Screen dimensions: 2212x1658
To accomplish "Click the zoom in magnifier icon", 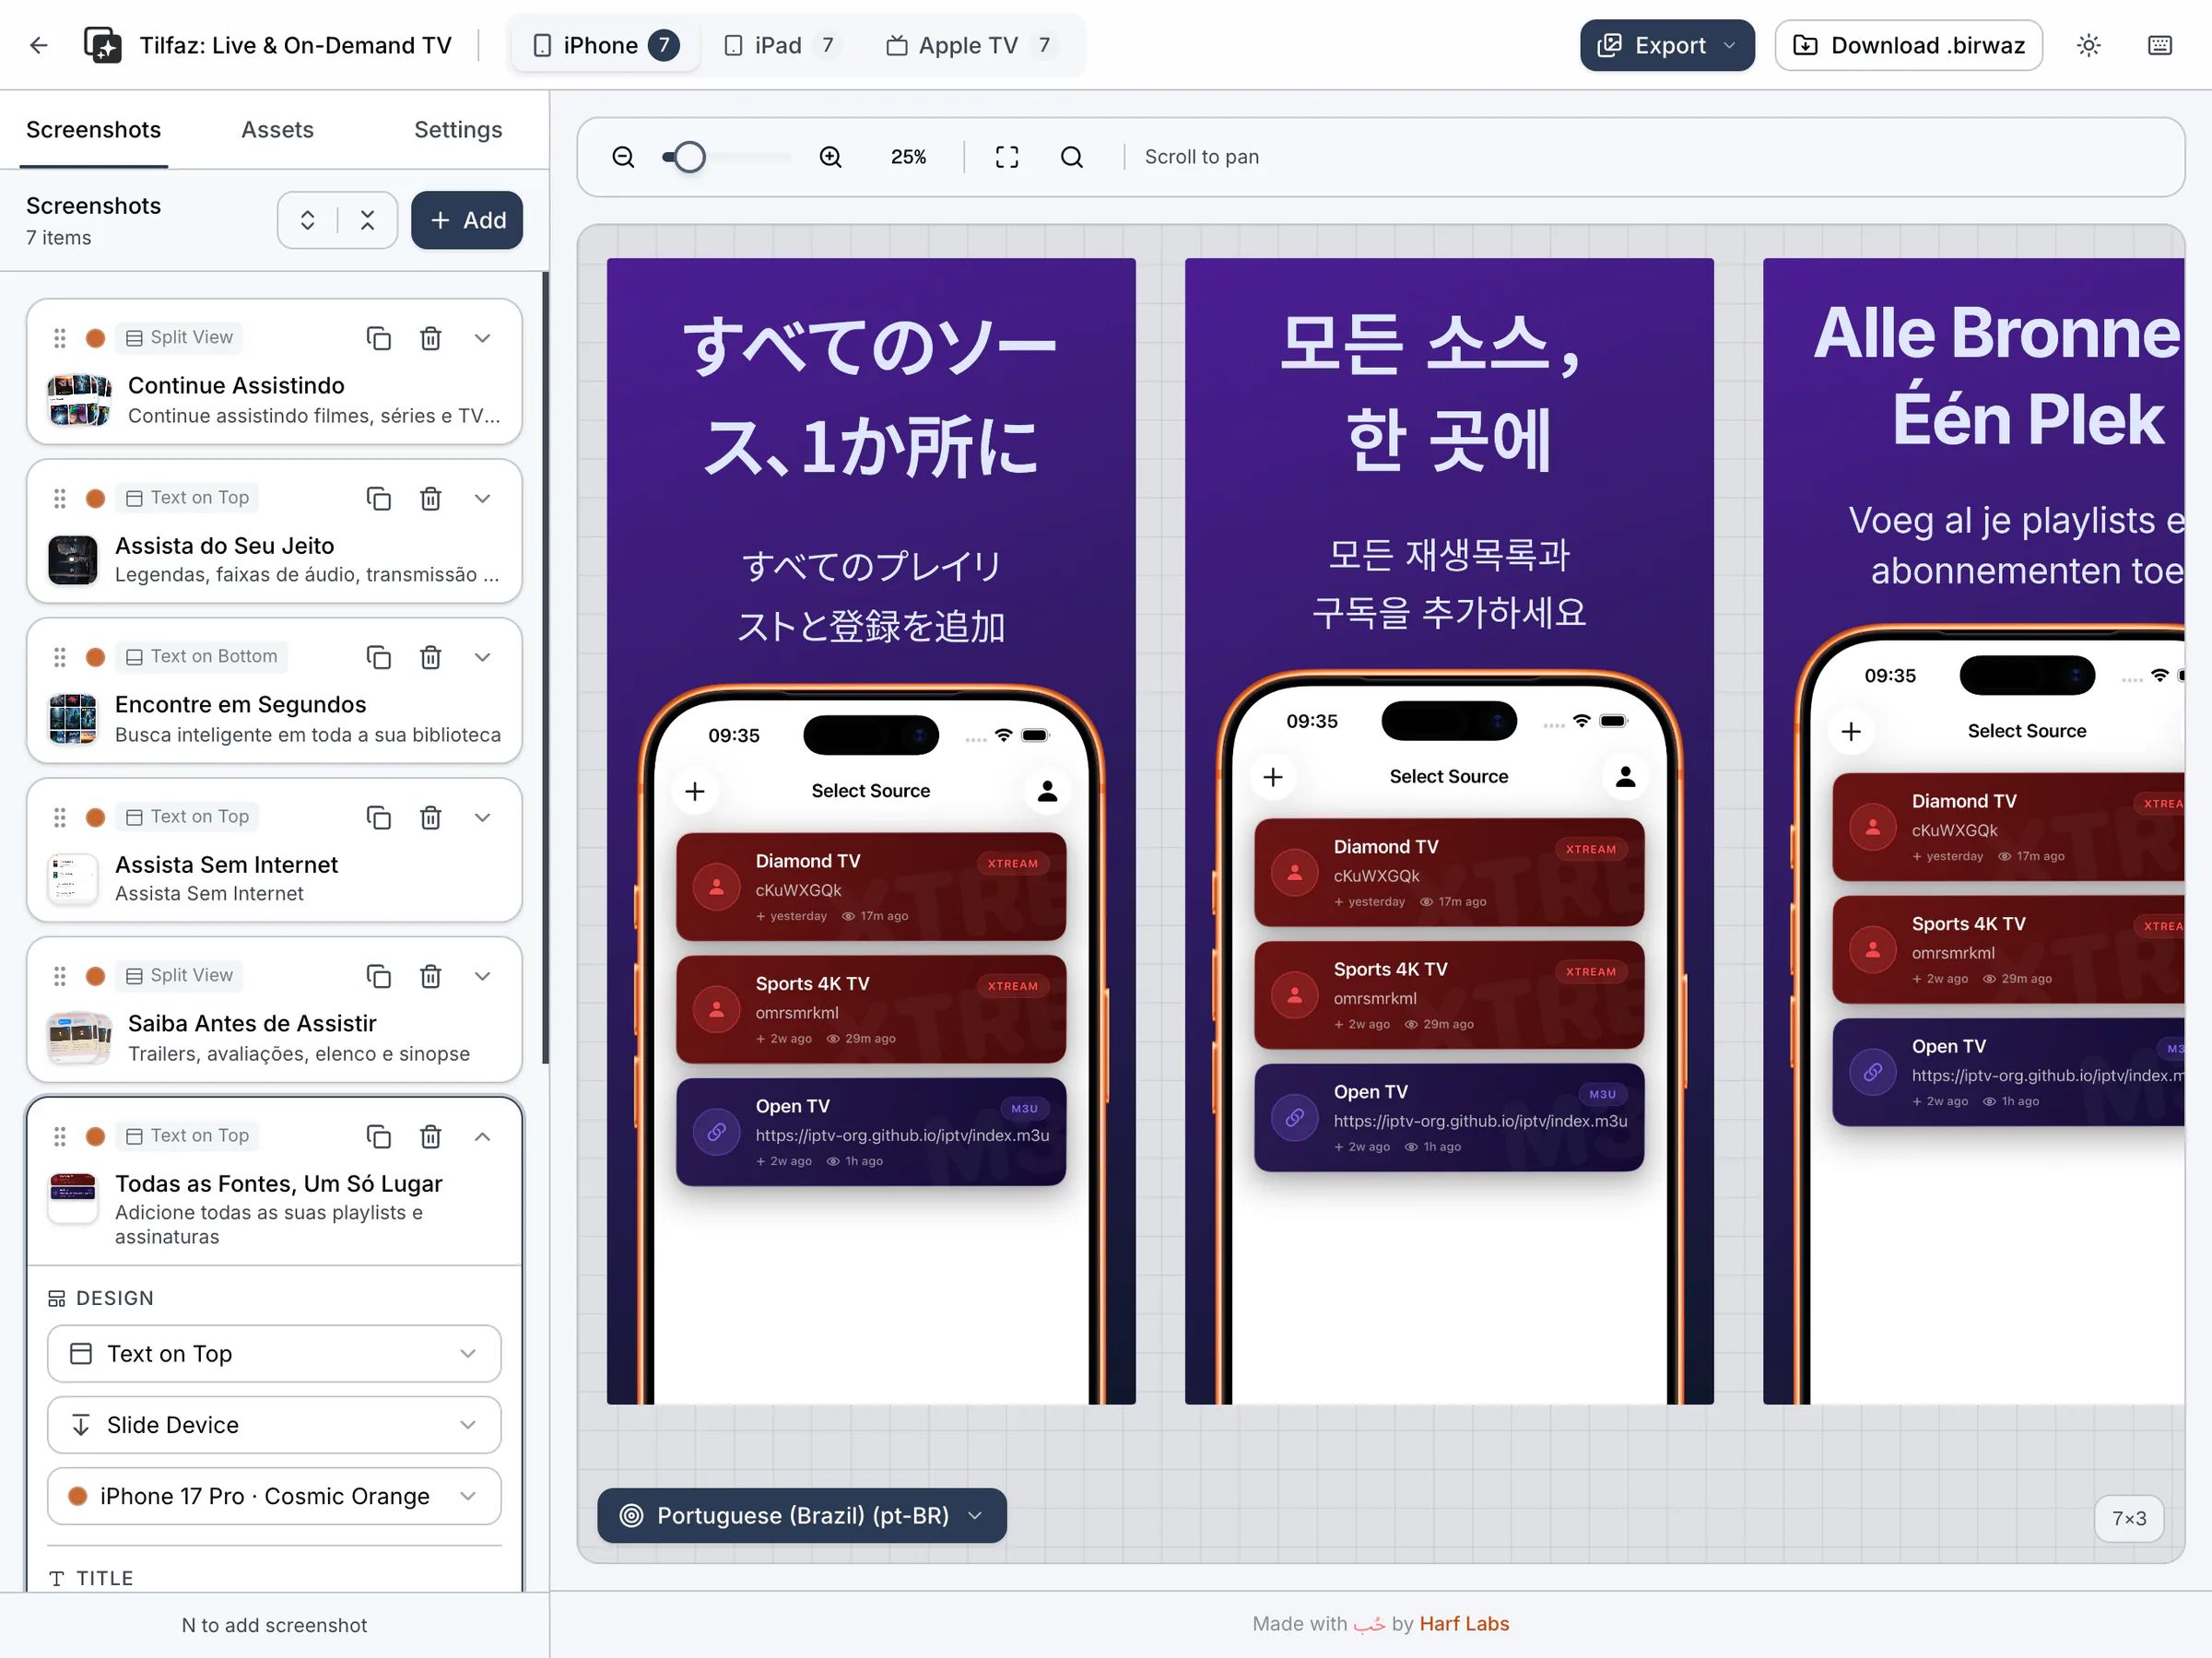I will click(x=830, y=157).
